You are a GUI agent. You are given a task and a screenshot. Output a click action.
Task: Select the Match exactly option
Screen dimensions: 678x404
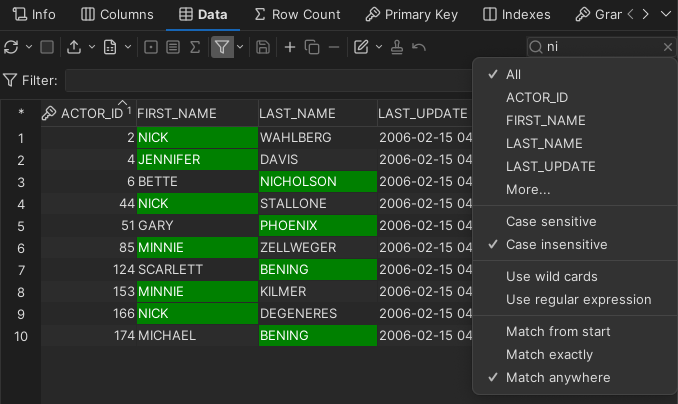(549, 354)
